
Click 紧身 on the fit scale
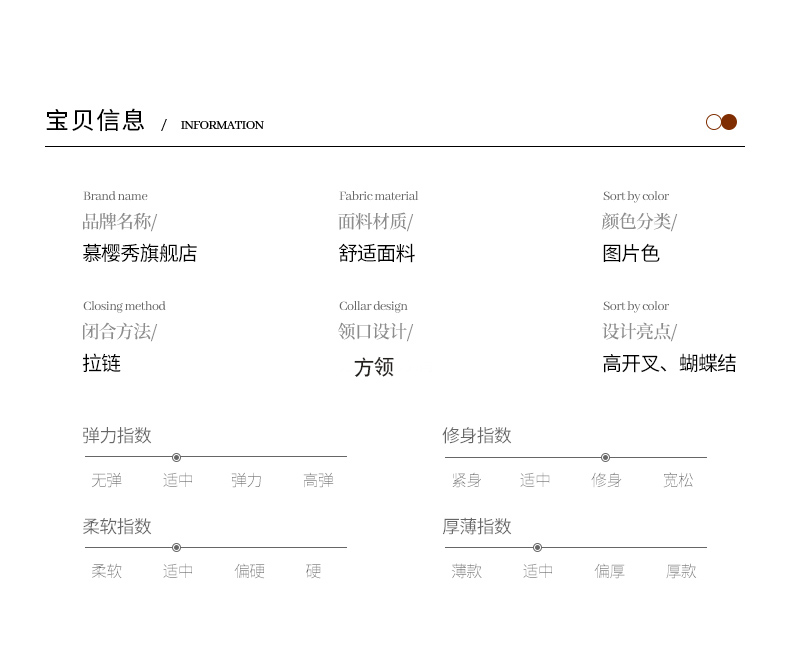tap(466, 480)
